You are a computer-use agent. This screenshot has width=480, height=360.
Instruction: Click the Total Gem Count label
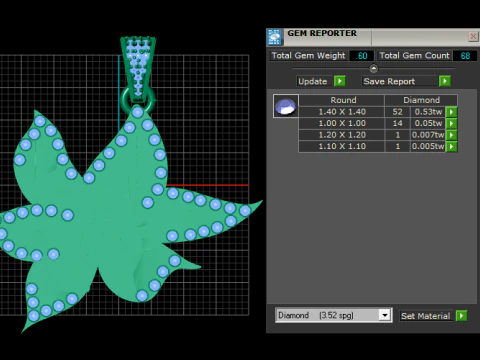coord(414,56)
